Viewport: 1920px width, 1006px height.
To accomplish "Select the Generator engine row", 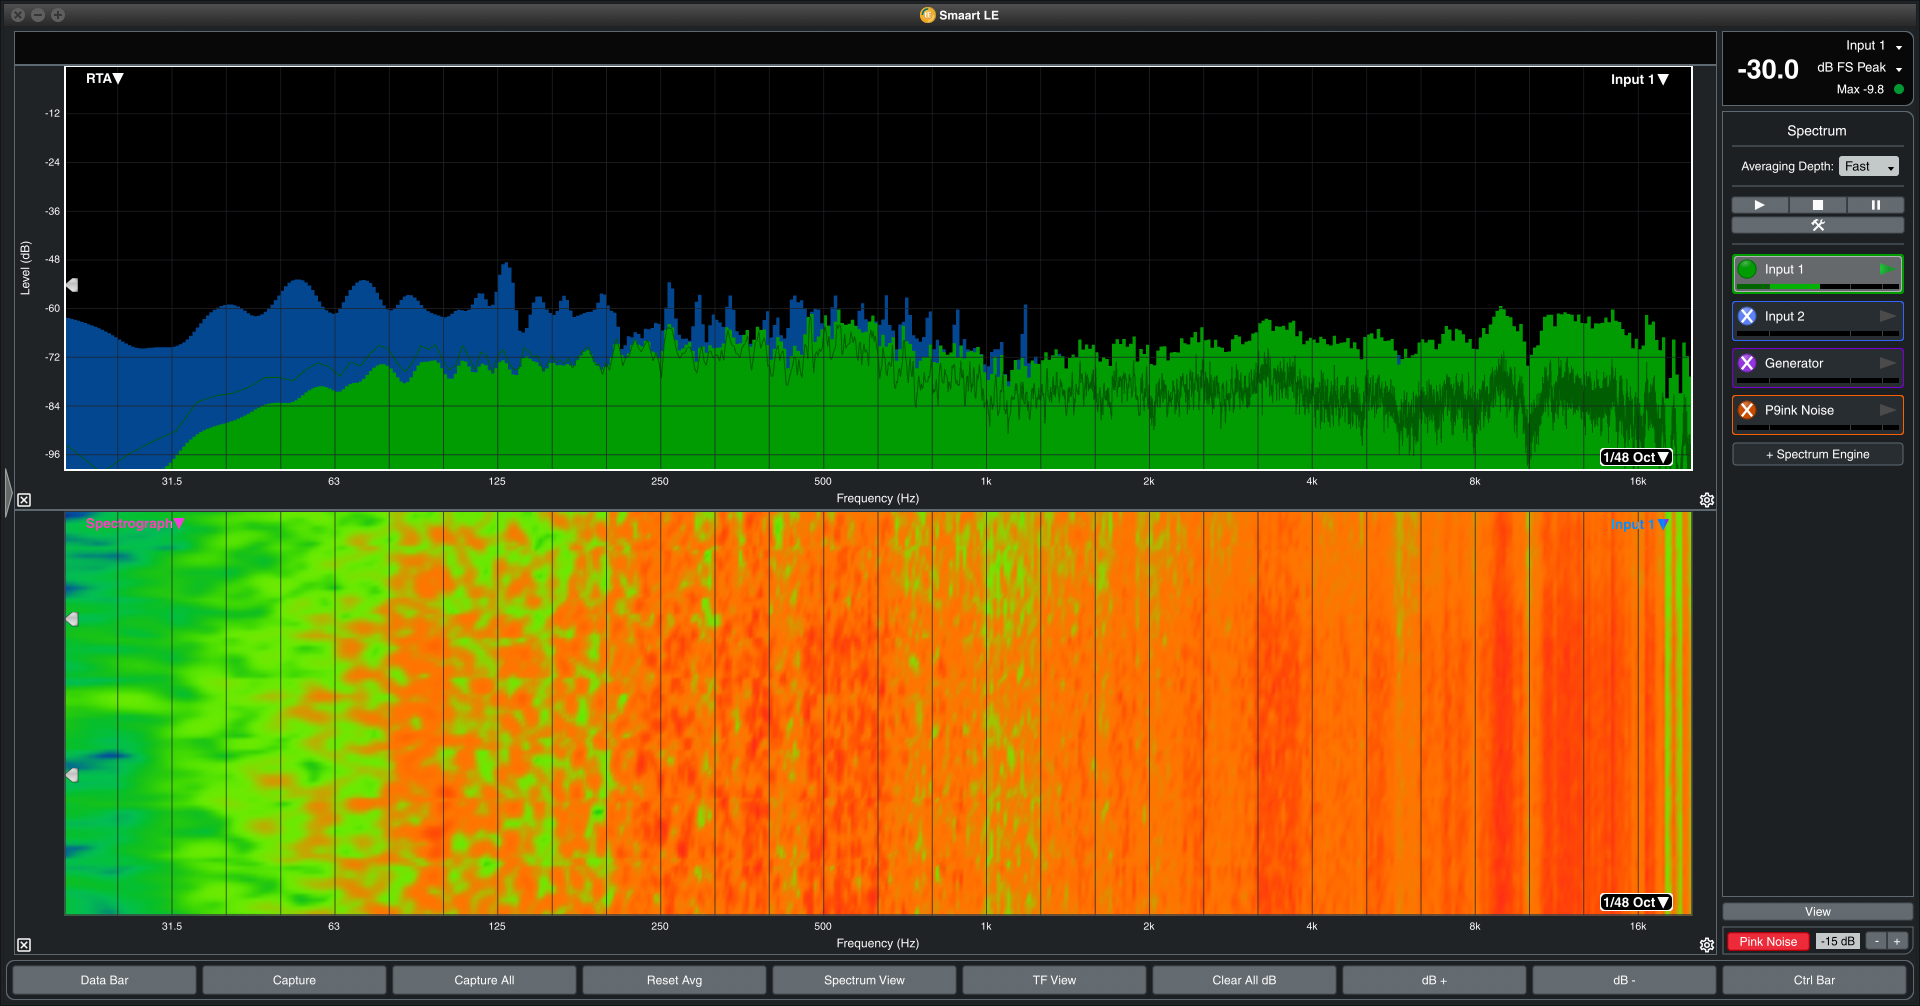I will 1817,367.
